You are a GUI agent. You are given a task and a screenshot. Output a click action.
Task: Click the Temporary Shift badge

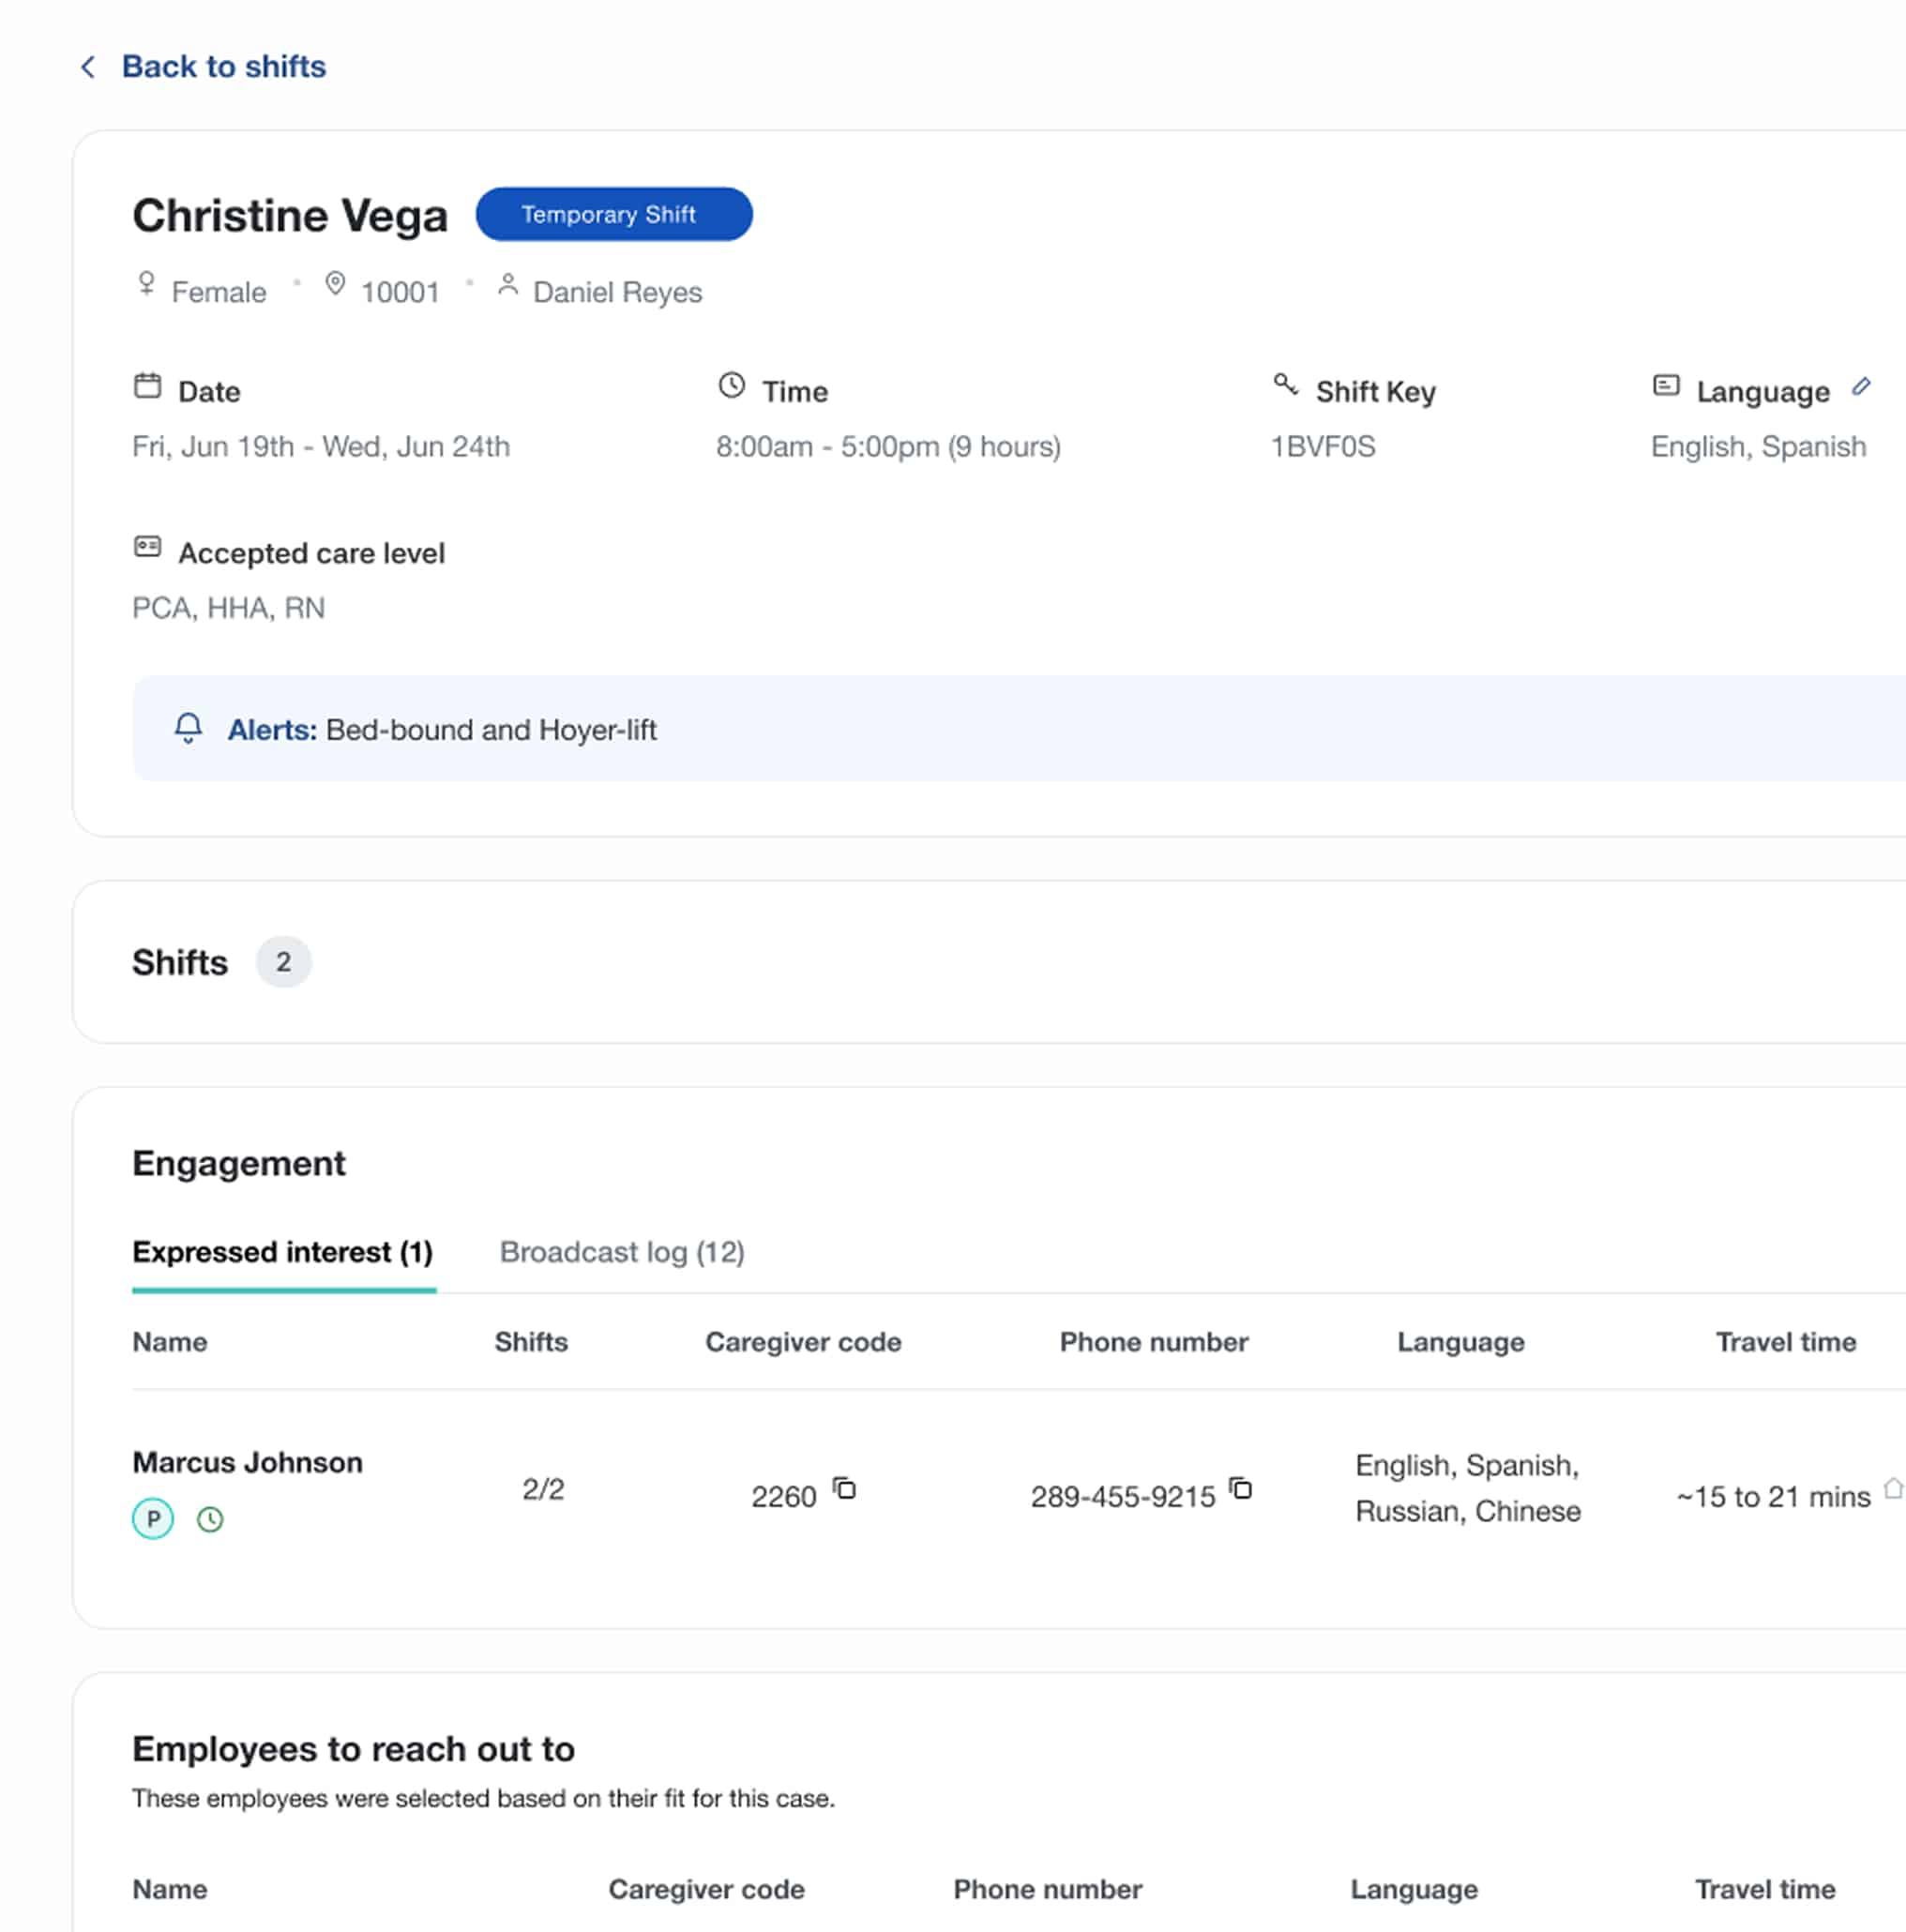(x=614, y=214)
